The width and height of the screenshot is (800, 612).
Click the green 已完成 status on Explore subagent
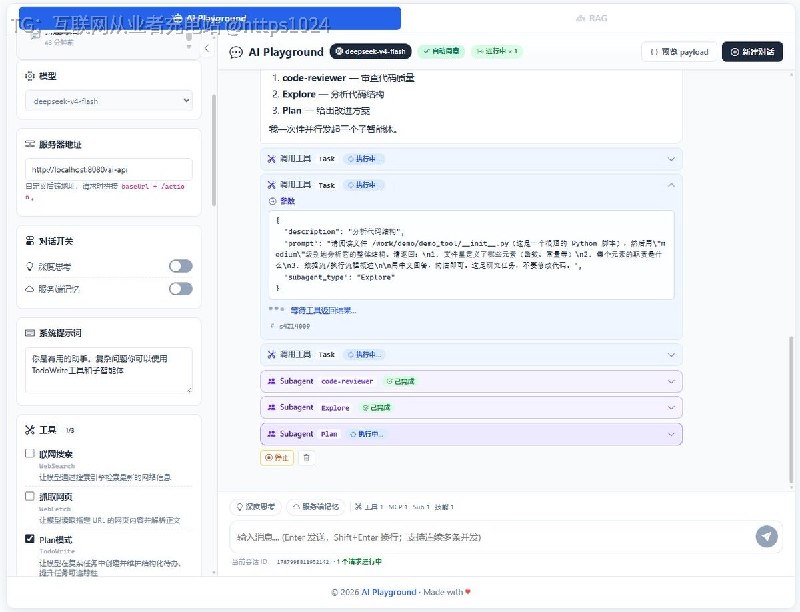(x=377, y=407)
